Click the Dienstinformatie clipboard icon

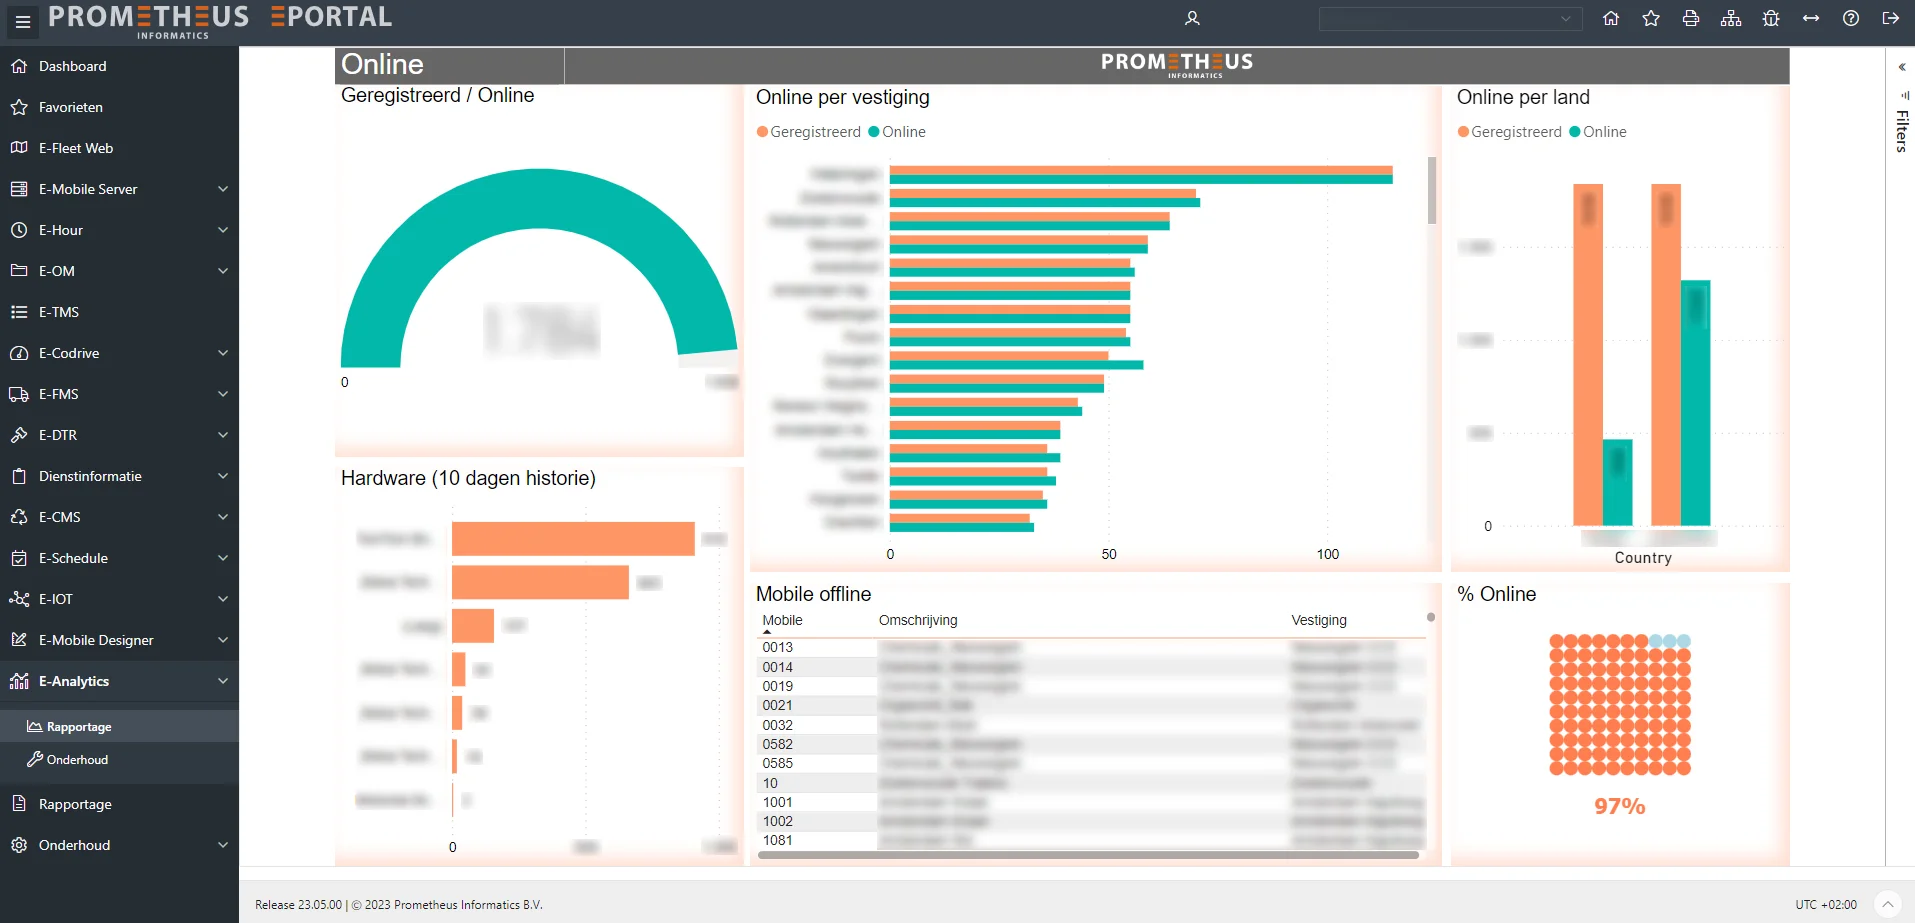pyautogui.click(x=19, y=476)
